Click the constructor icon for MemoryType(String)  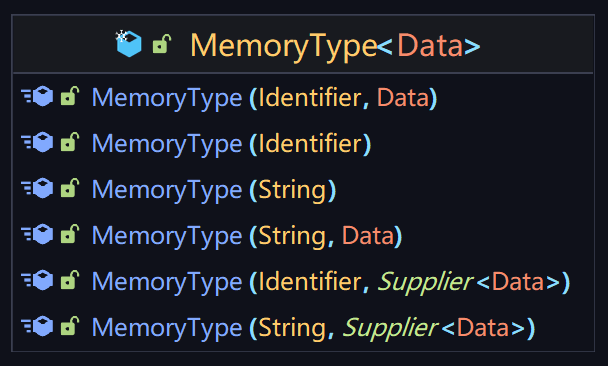37,188
